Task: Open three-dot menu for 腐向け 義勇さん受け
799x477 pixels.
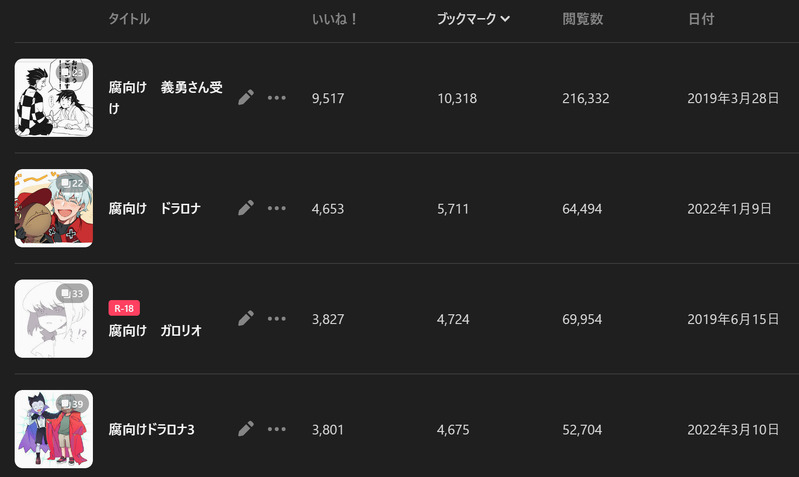Action: [277, 98]
